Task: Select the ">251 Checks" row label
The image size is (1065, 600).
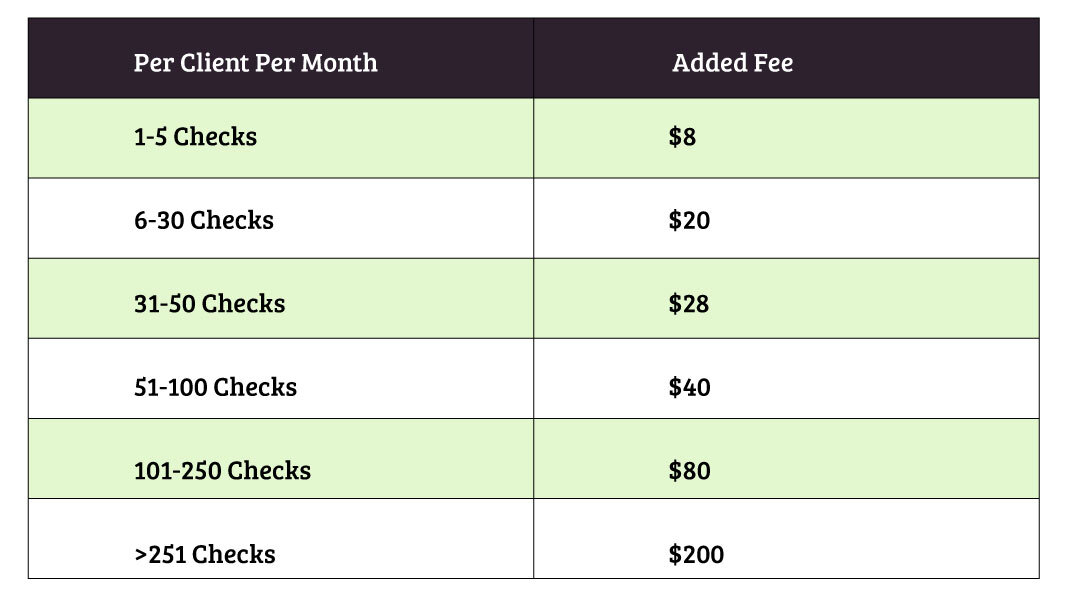Action: (204, 554)
